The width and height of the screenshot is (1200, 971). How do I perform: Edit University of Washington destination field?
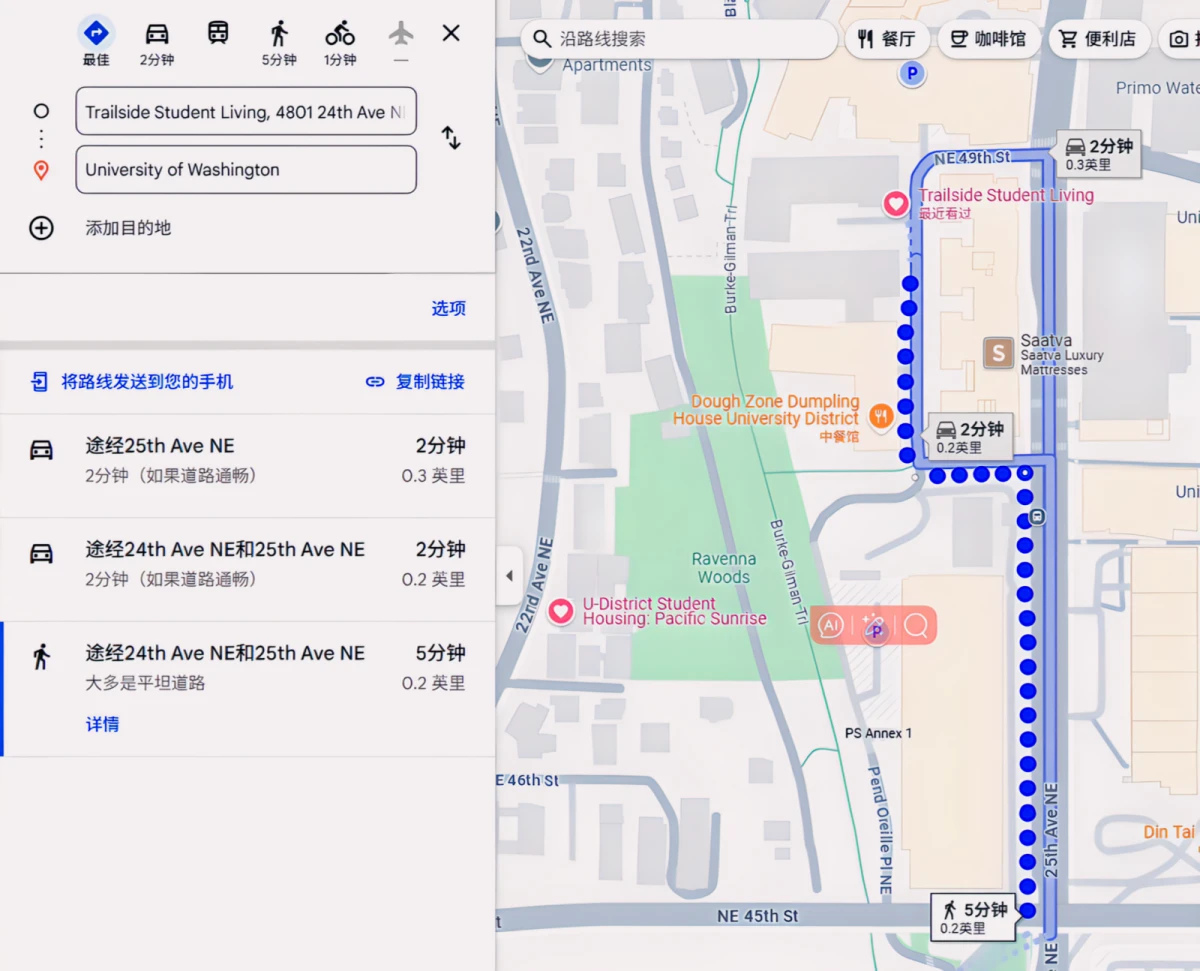(x=246, y=169)
